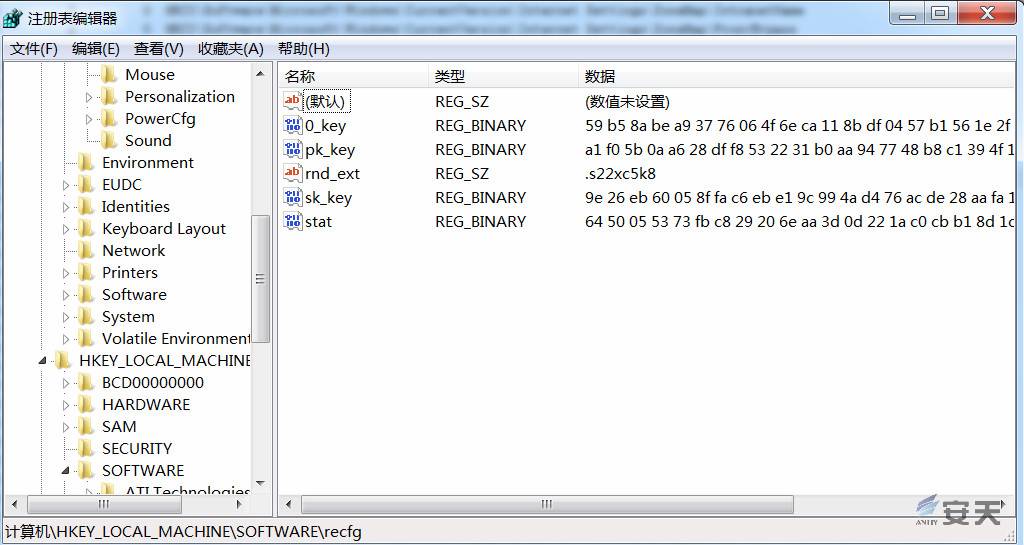Click the string icon of (默认) value

[293, 101]
